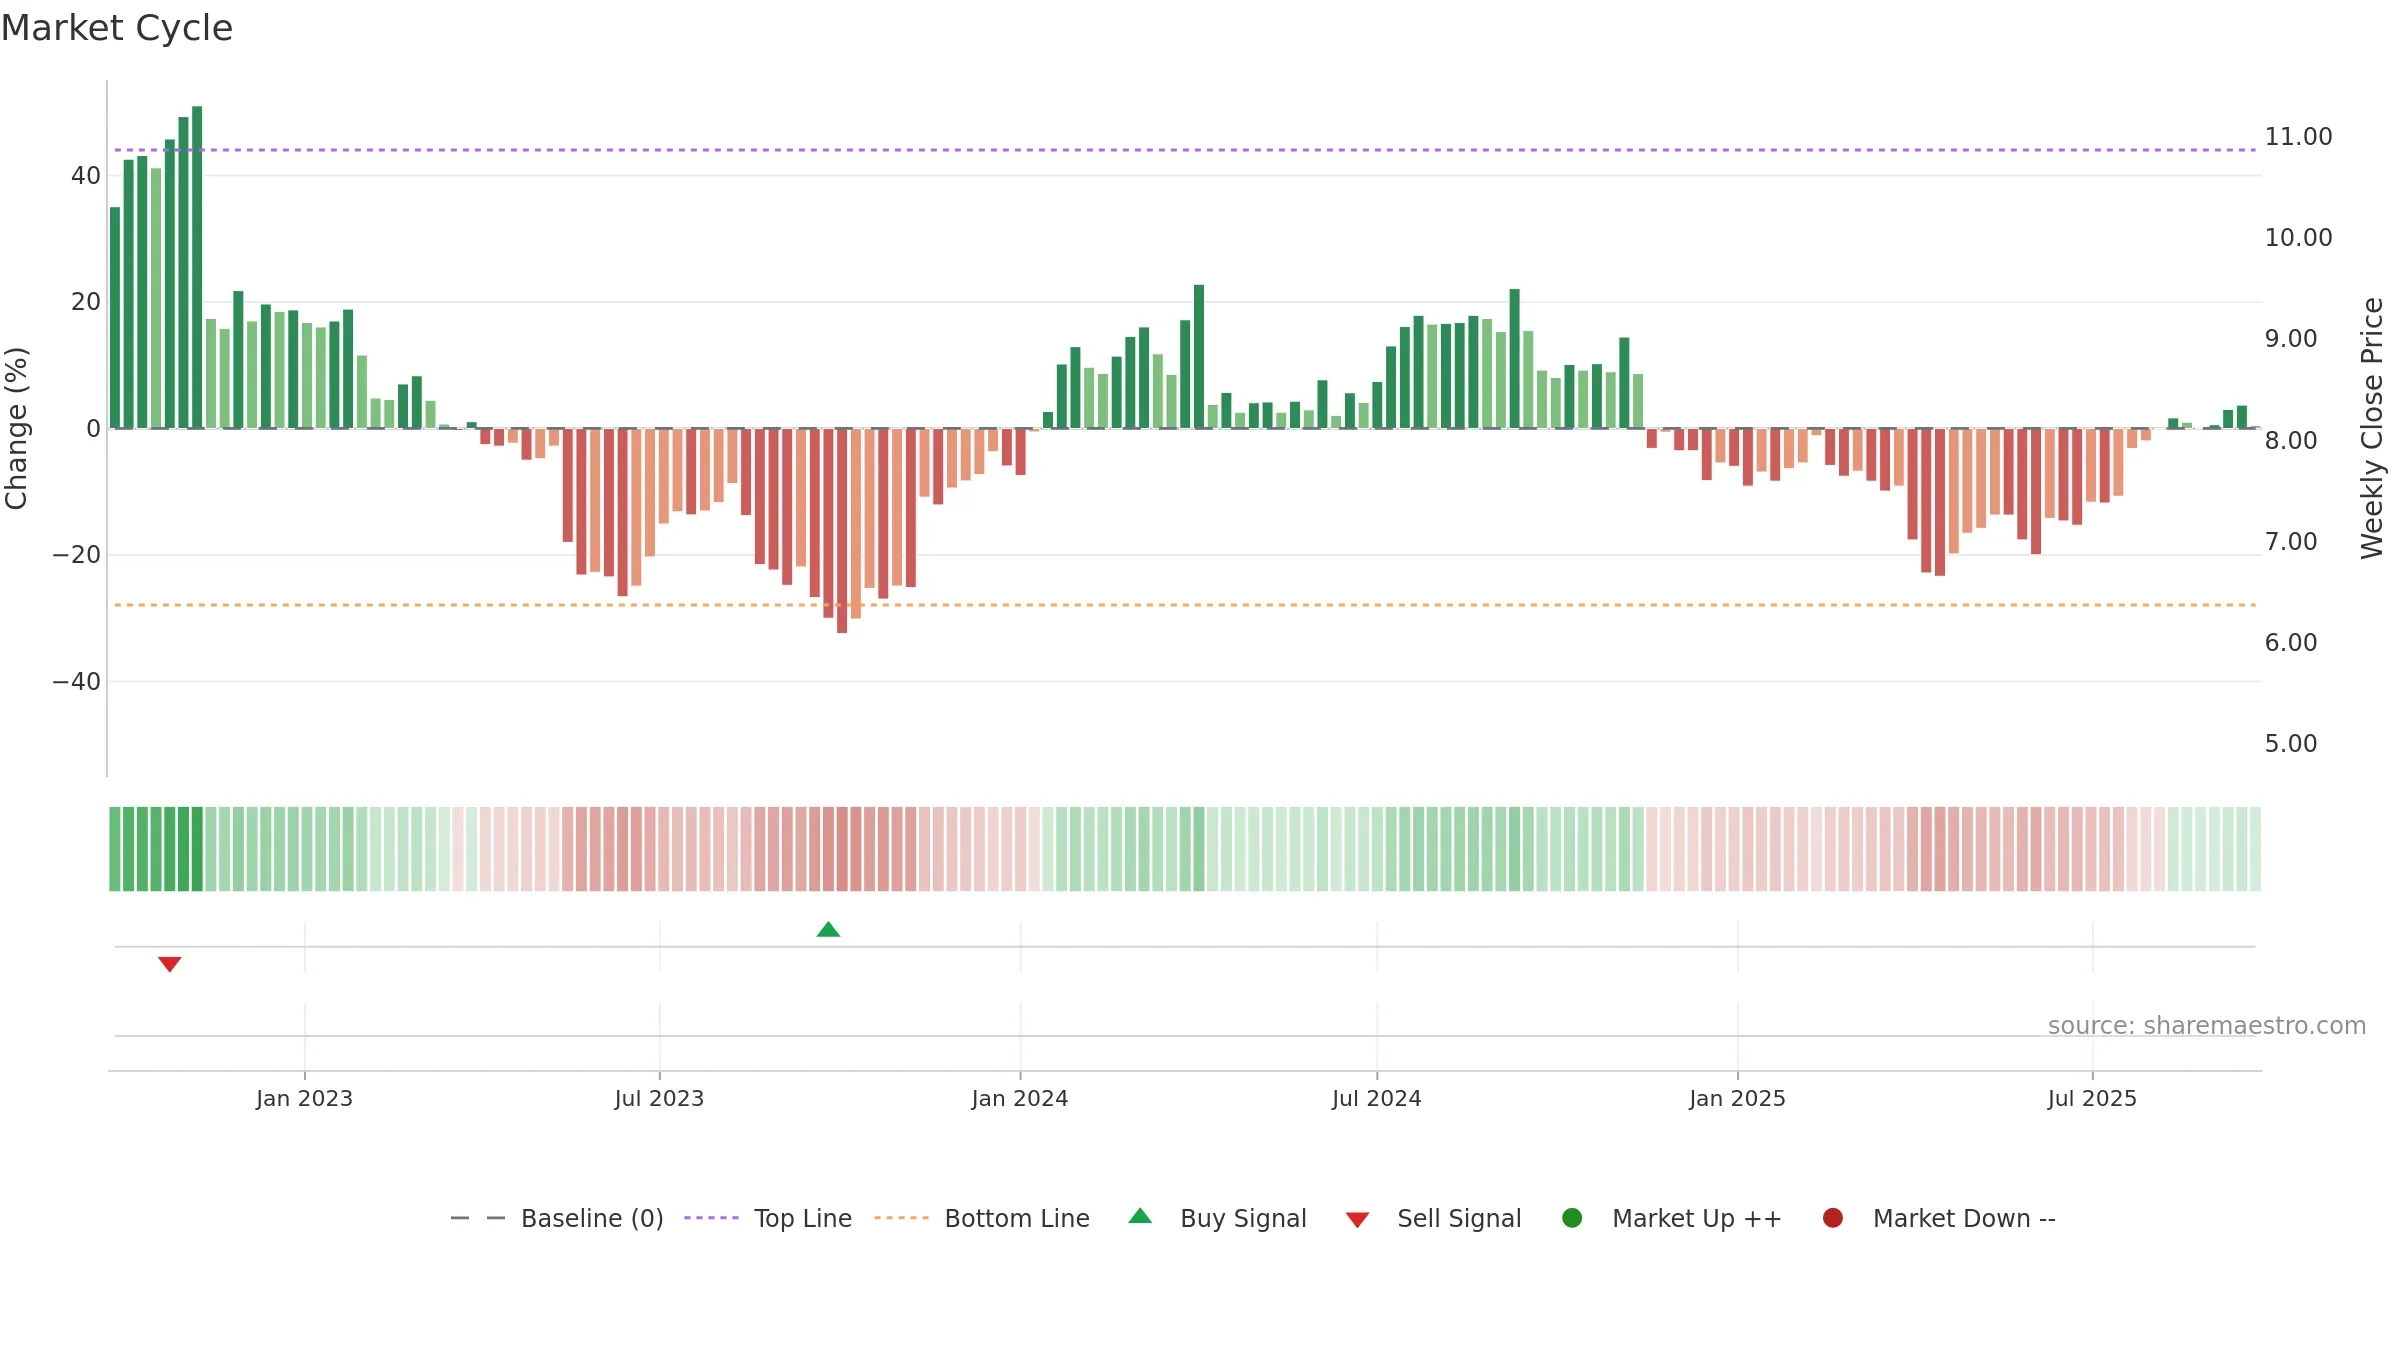Click the Jan 2025 axis label
The width and height of the screenshot is (2400, 1350).
click(1737, 1099)
